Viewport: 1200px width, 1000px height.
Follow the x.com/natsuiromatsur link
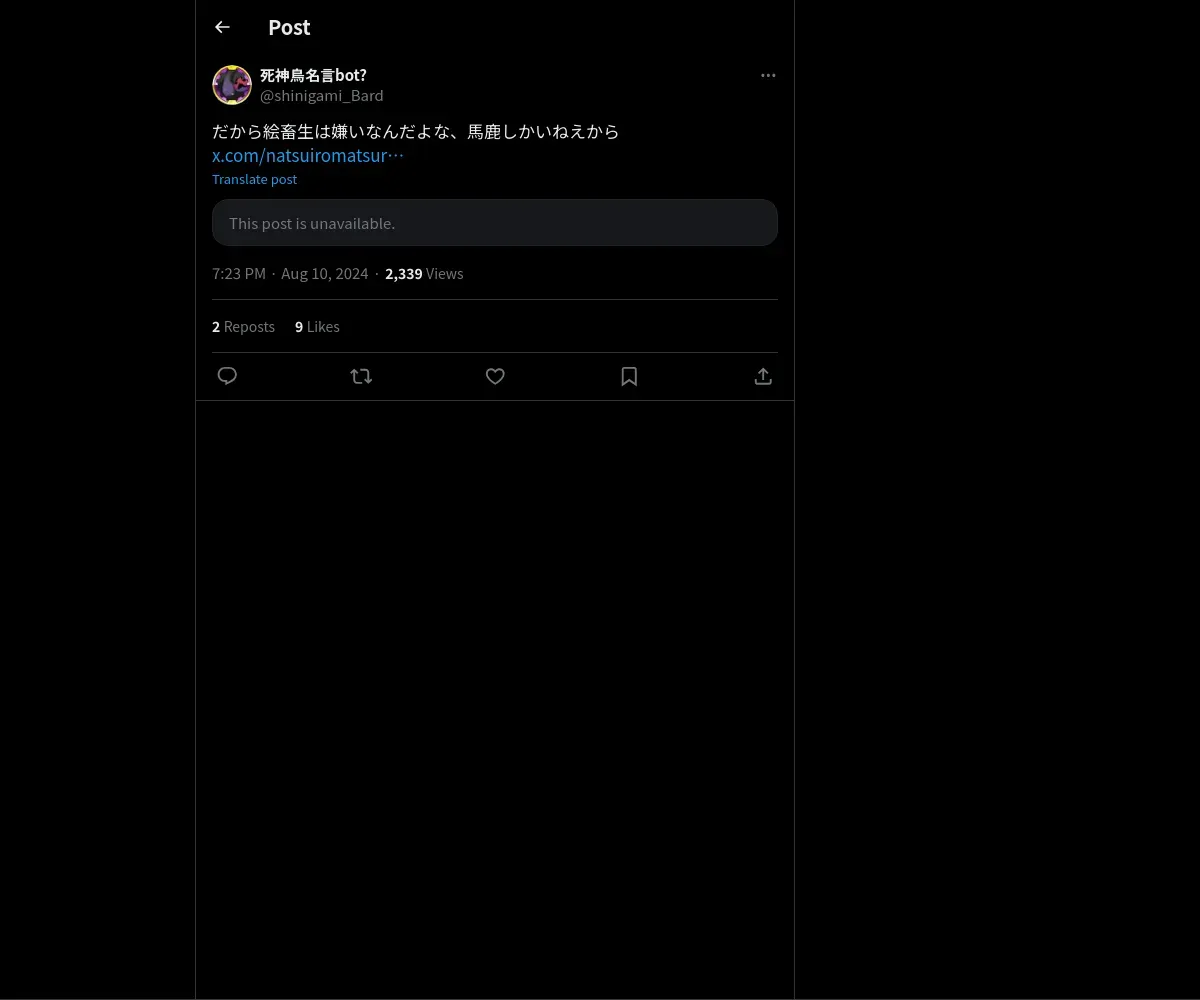coord(308,155)
